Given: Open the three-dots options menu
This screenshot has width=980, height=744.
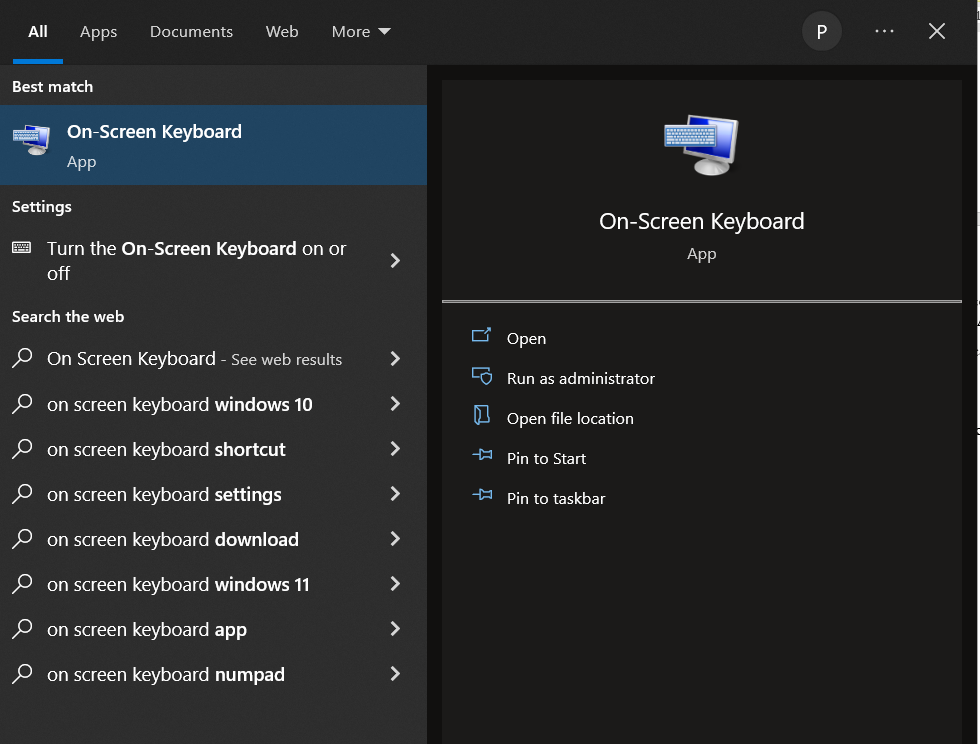Looking at the screenshot, I should pyautogui.click(x=884, y=31).
